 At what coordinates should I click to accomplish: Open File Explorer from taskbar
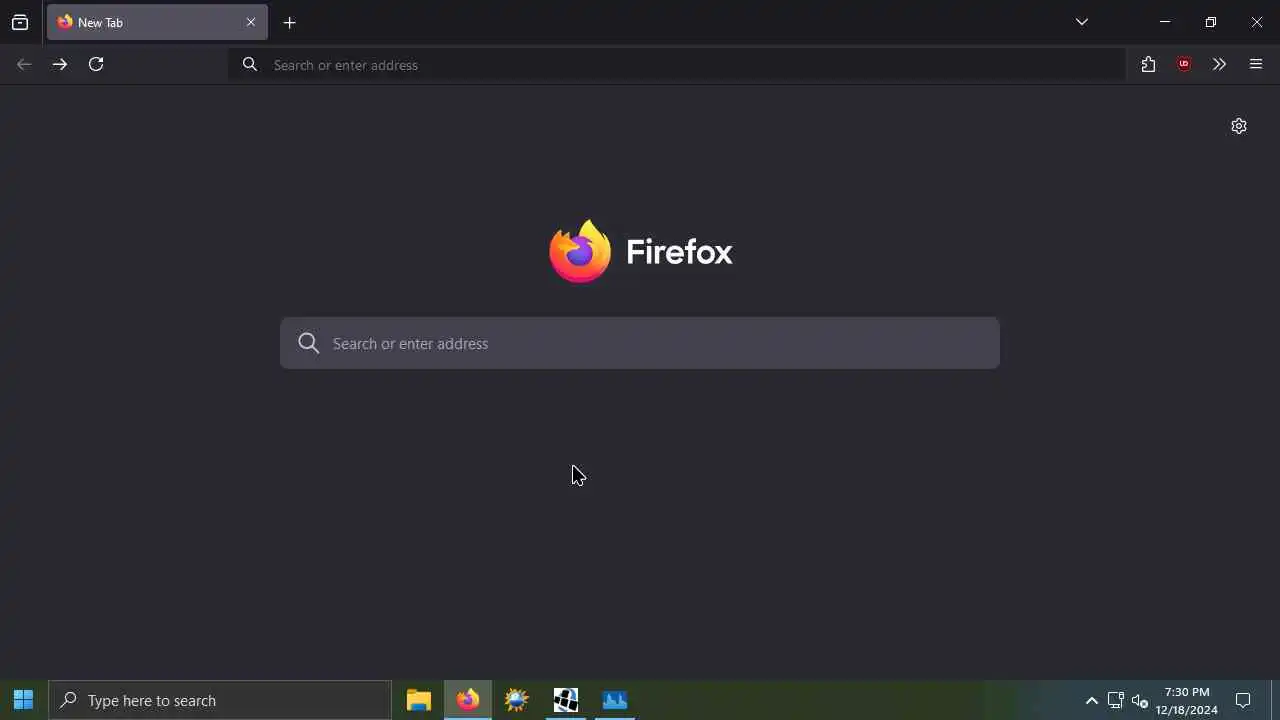tap(418, 700)
